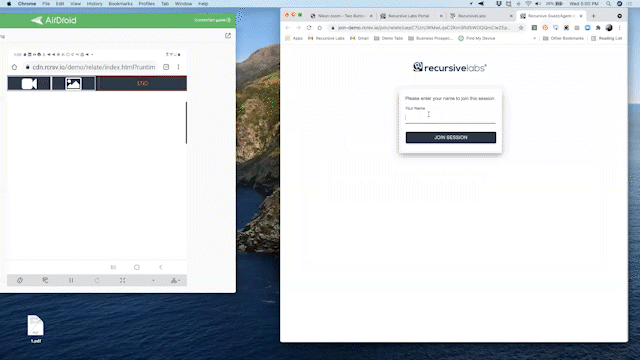The height and width of the screenshot is (360, 640).
Task: Close the Nikon zoom tab
Action: (x=371, y=16)
